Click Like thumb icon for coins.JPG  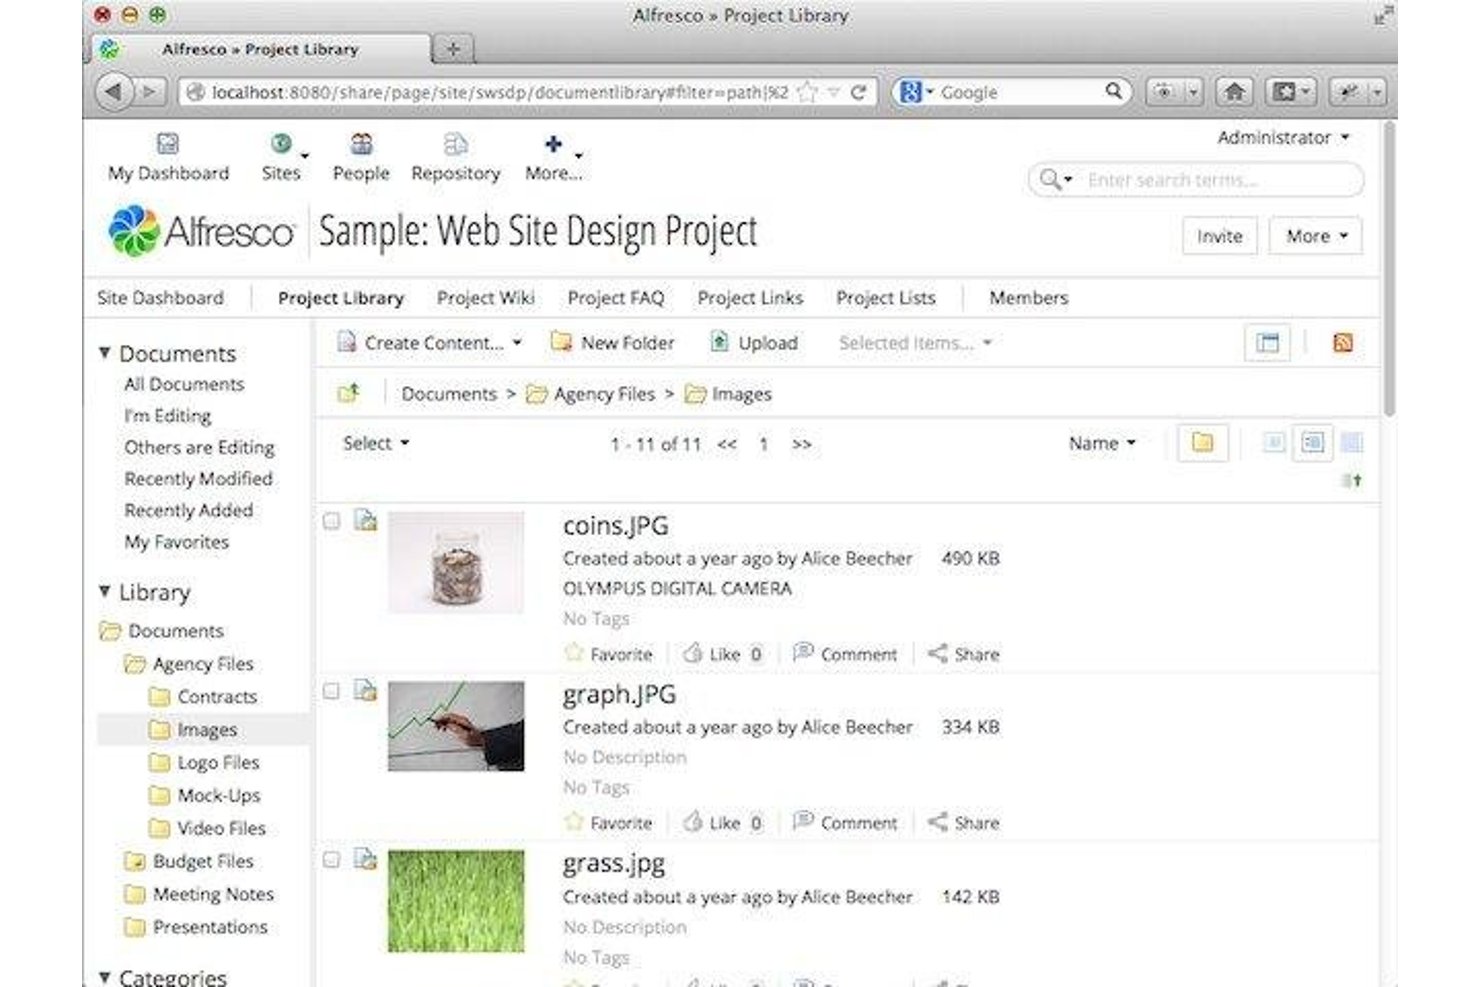692,653
